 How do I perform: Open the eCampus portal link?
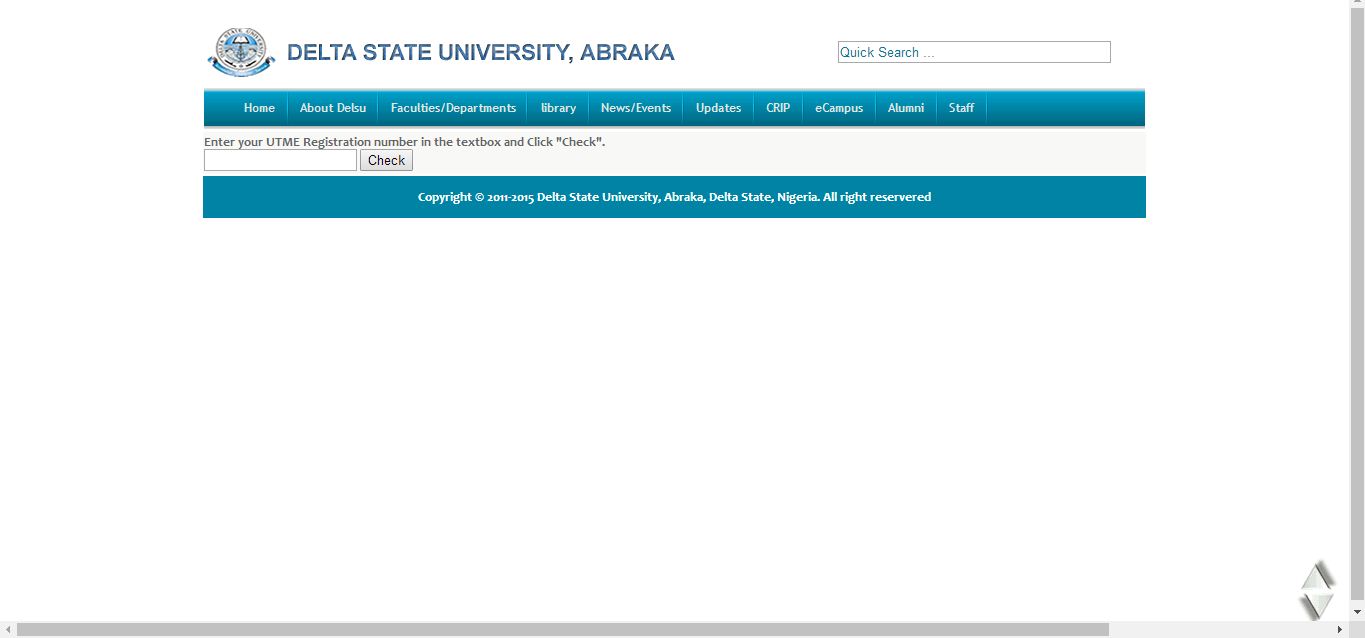tap(839, 108)
